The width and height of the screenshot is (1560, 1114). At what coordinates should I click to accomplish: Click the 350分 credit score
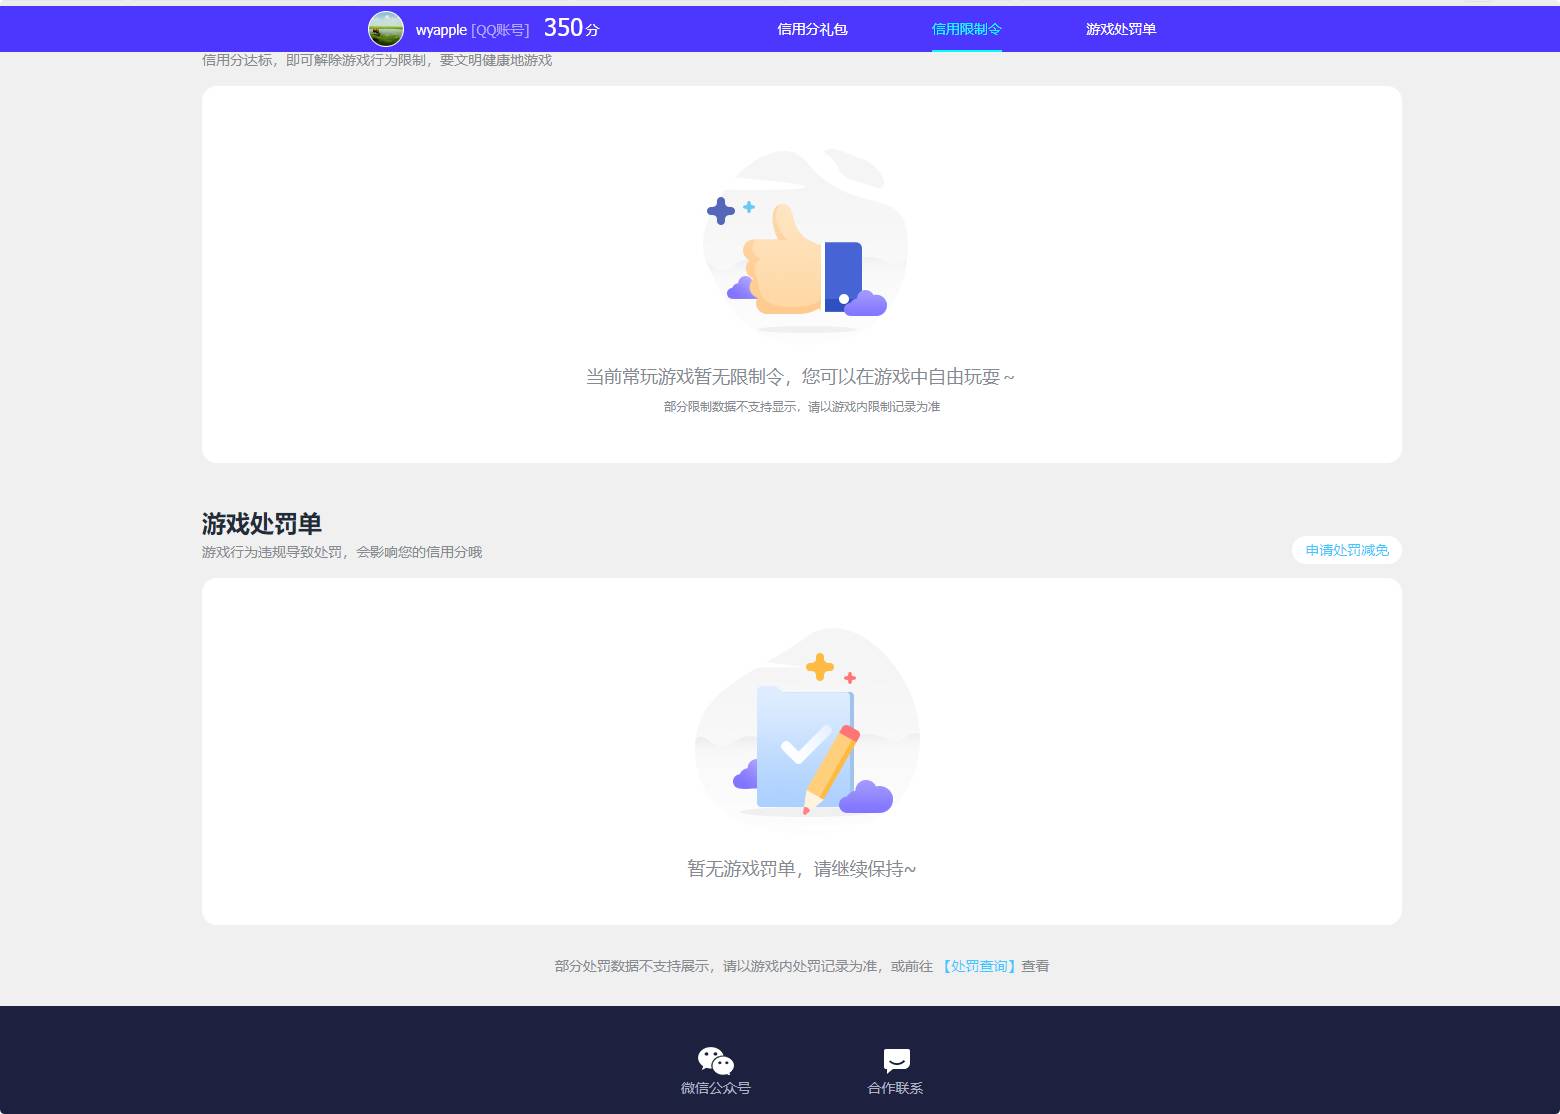(x=571, y=28)
